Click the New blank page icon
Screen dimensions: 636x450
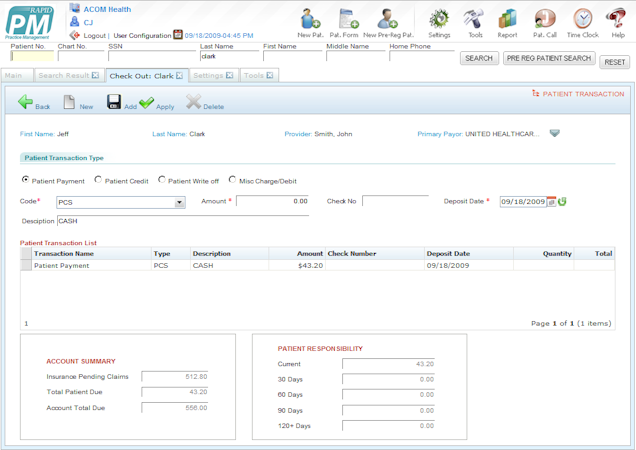pos(69,102)
